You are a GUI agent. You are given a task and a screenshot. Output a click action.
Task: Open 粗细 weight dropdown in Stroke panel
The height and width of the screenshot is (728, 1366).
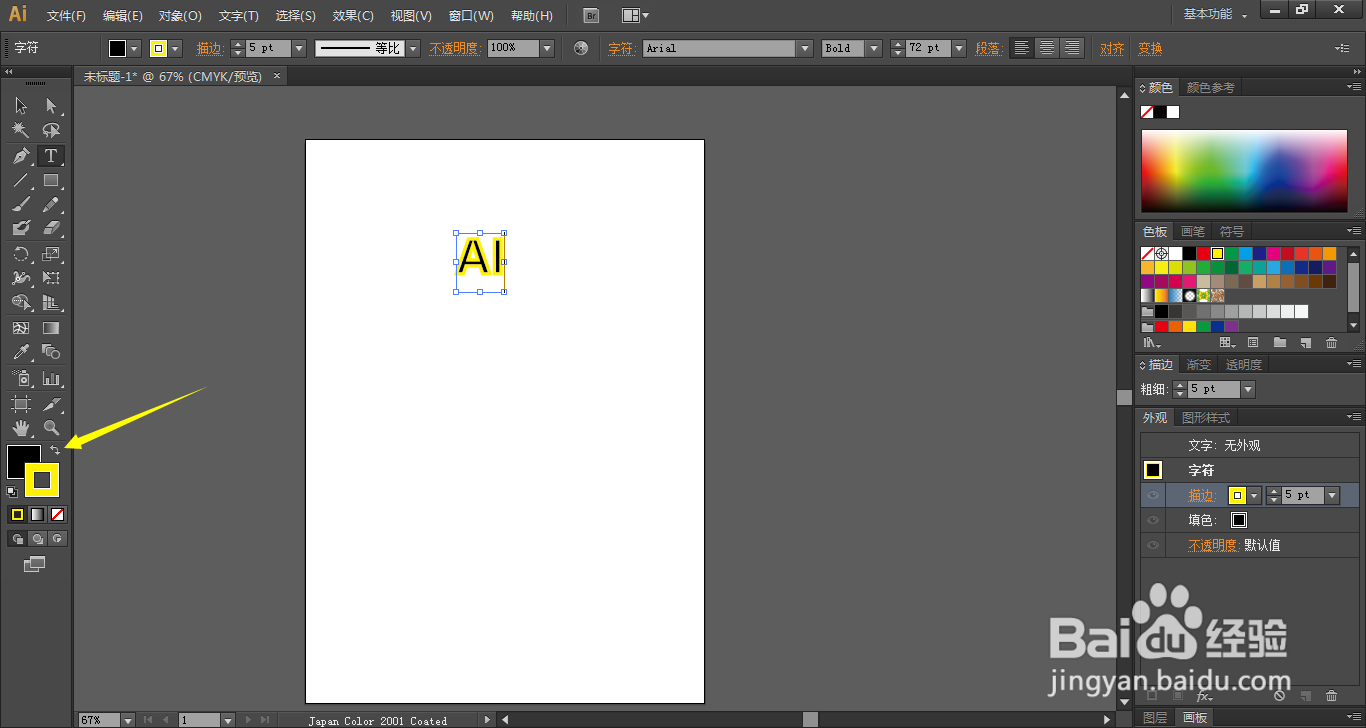[x=1247, y=389]
